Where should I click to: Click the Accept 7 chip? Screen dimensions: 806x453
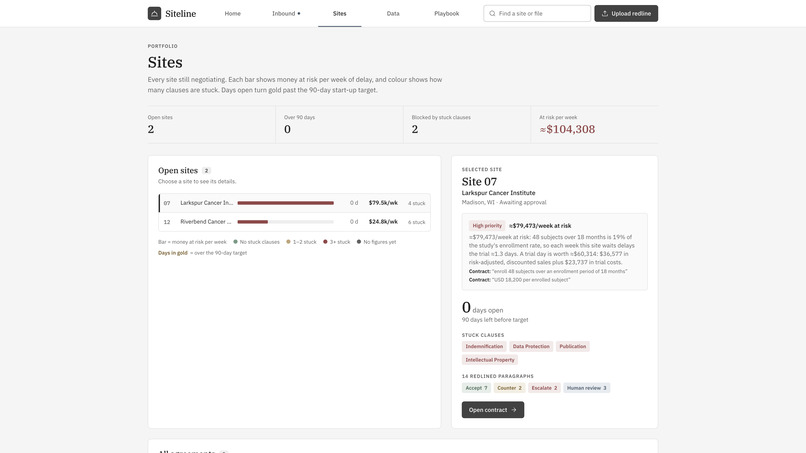click(x=476, y=388)
